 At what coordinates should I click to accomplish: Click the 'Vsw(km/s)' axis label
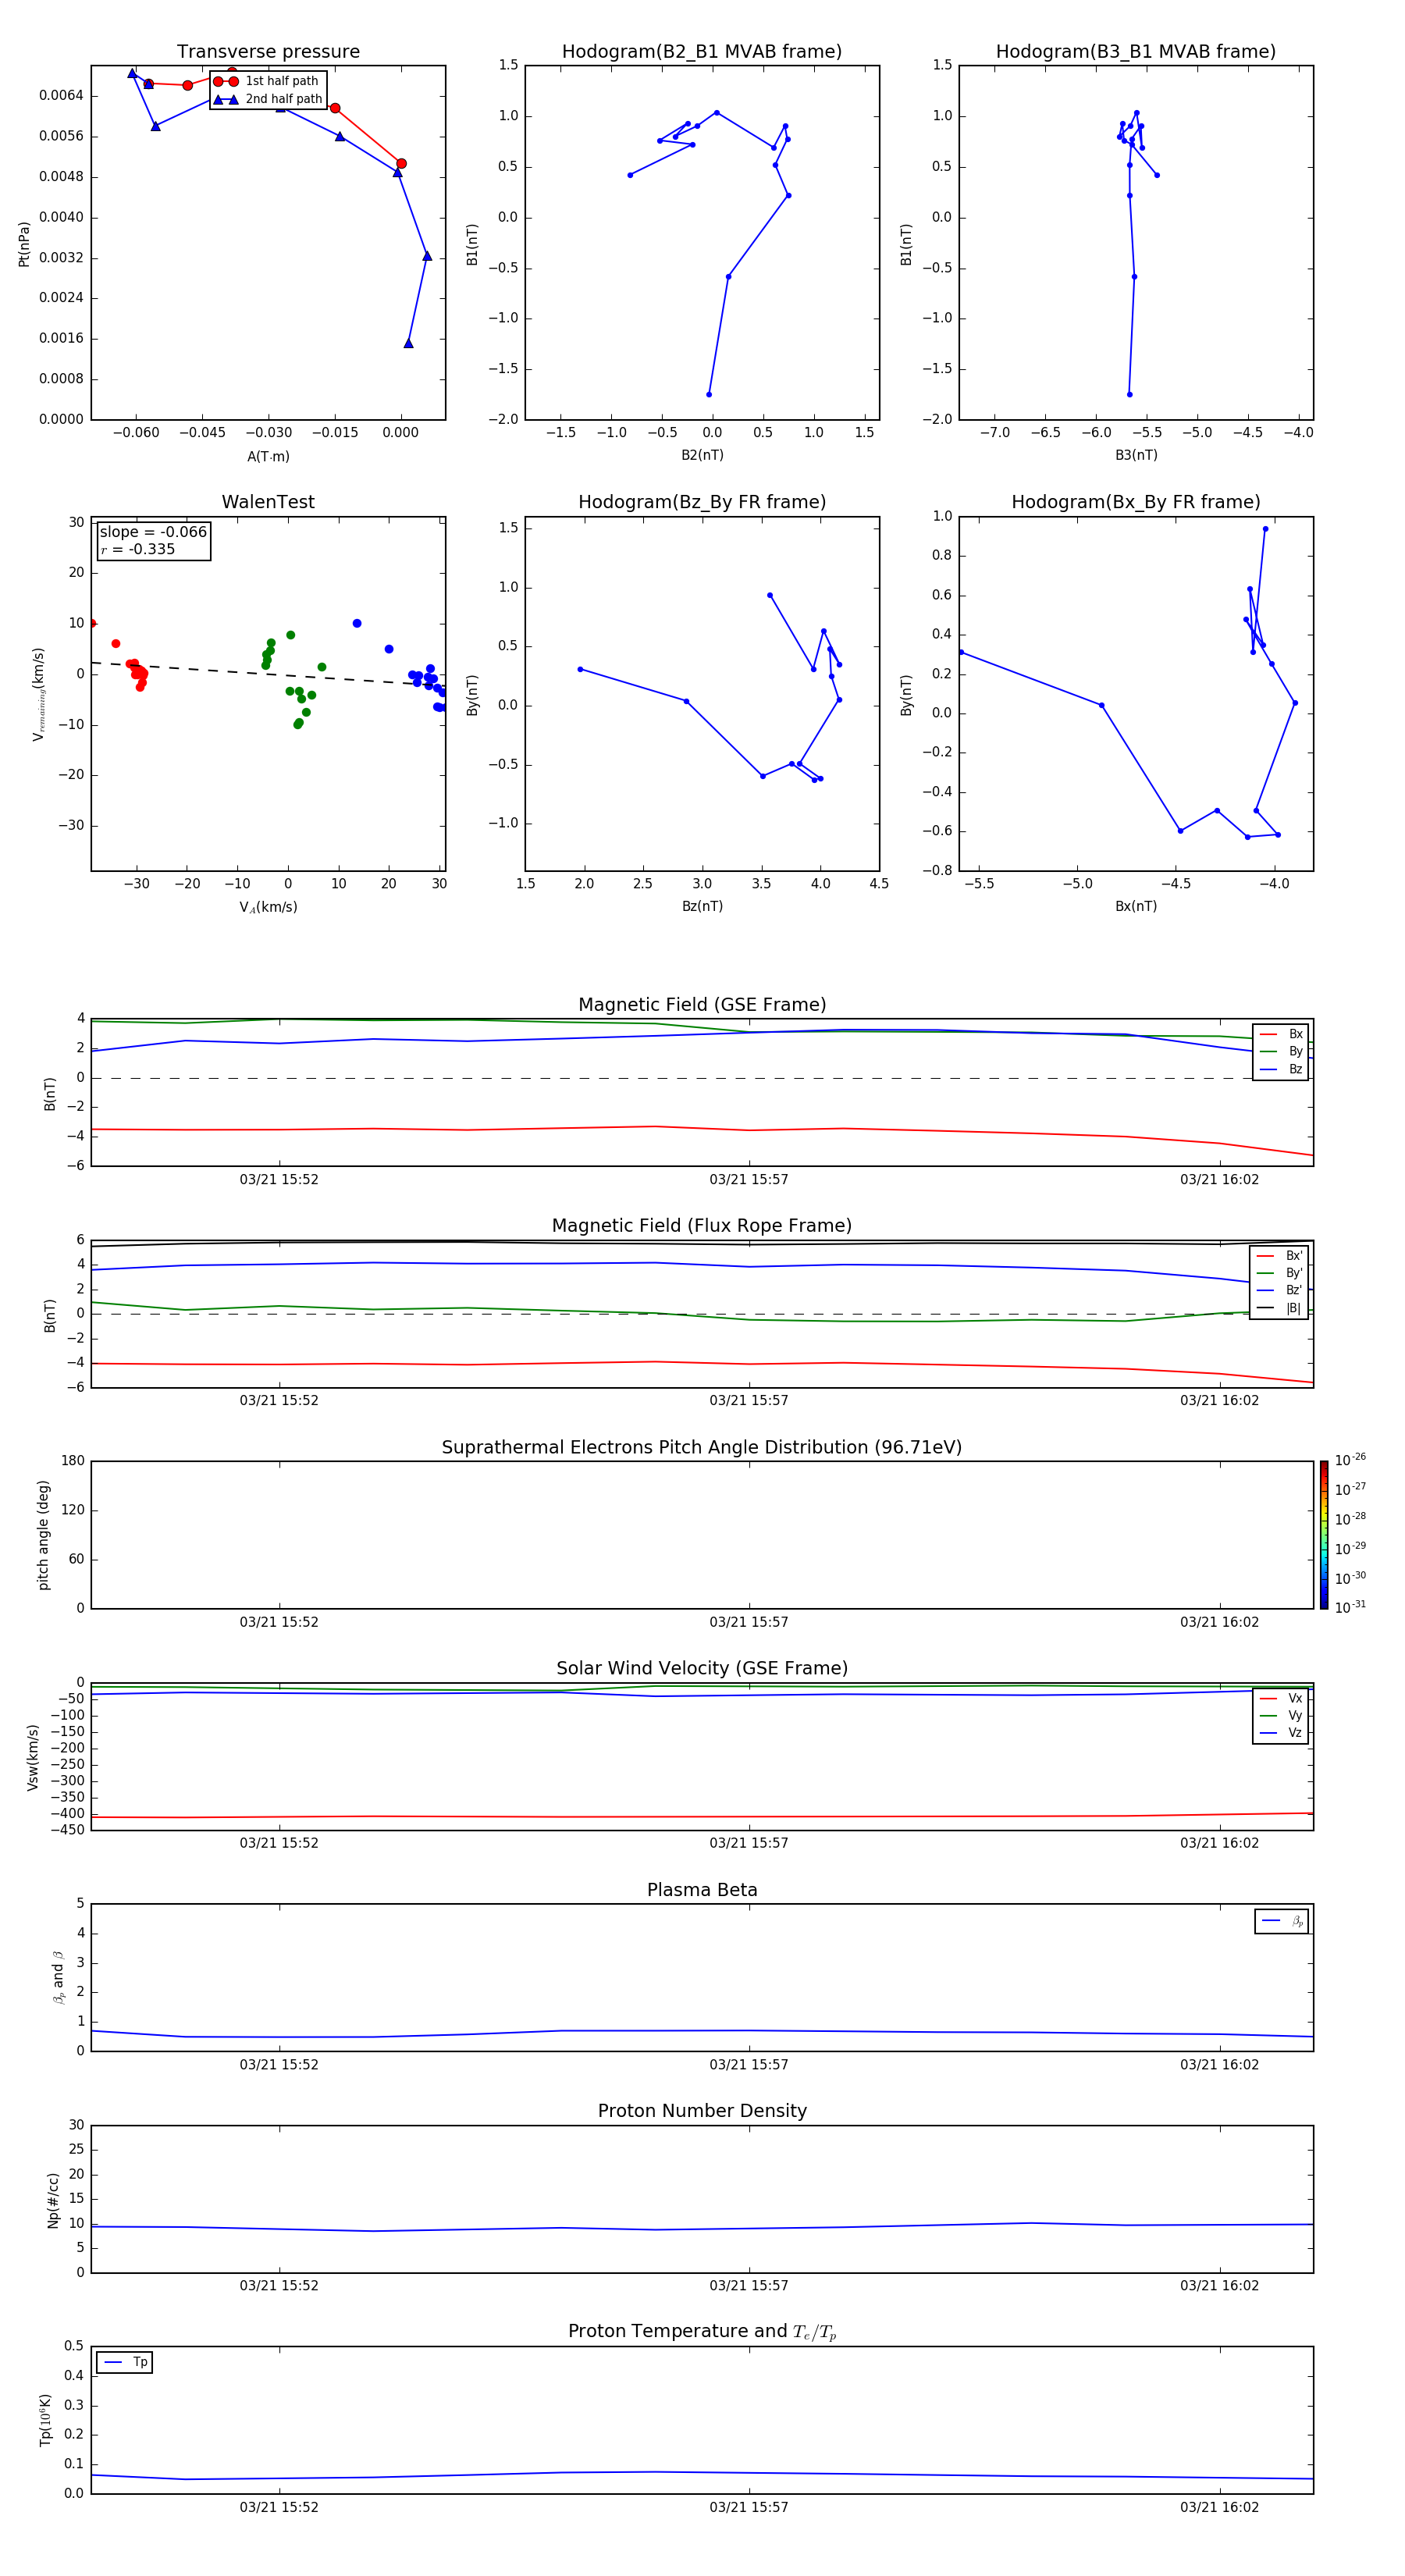[x=33, y=1757]
